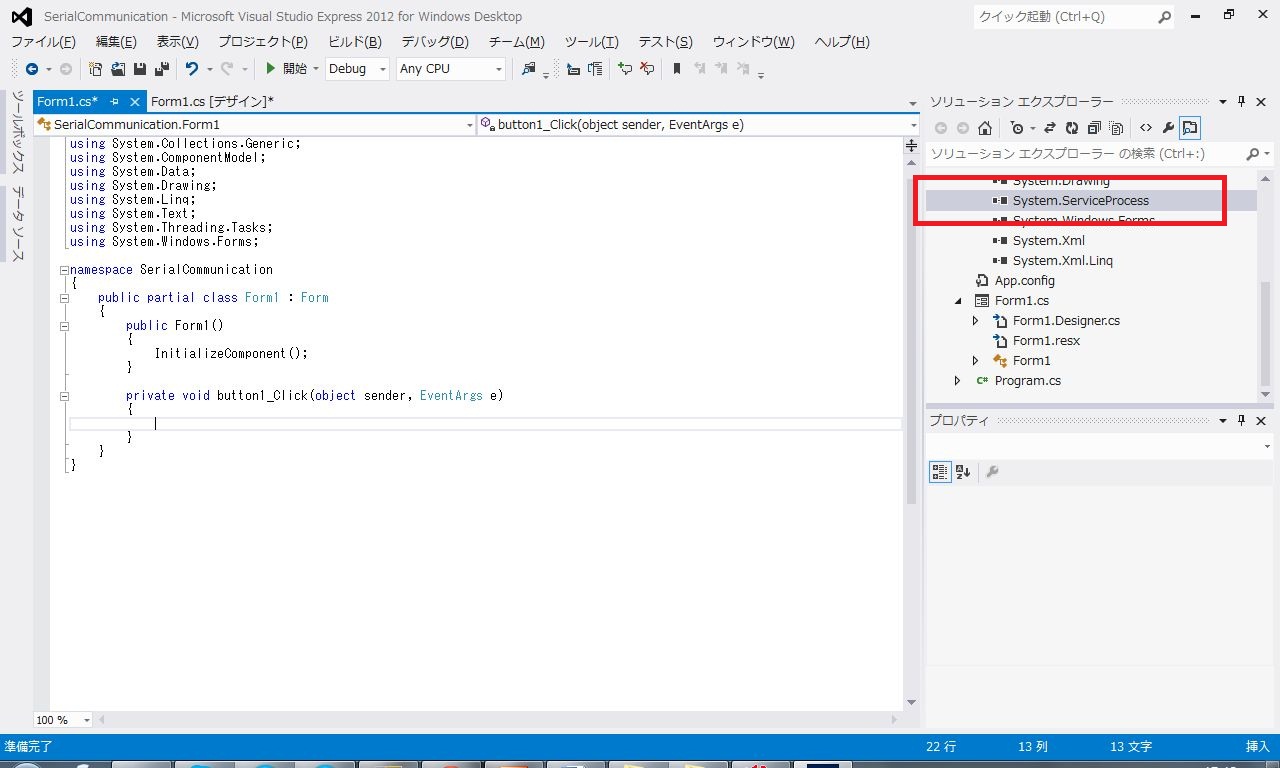Click the Property Pages wrench in Properties panel
The height and width of the screenshot is (768, 1280).
click(x=992, y=472)
